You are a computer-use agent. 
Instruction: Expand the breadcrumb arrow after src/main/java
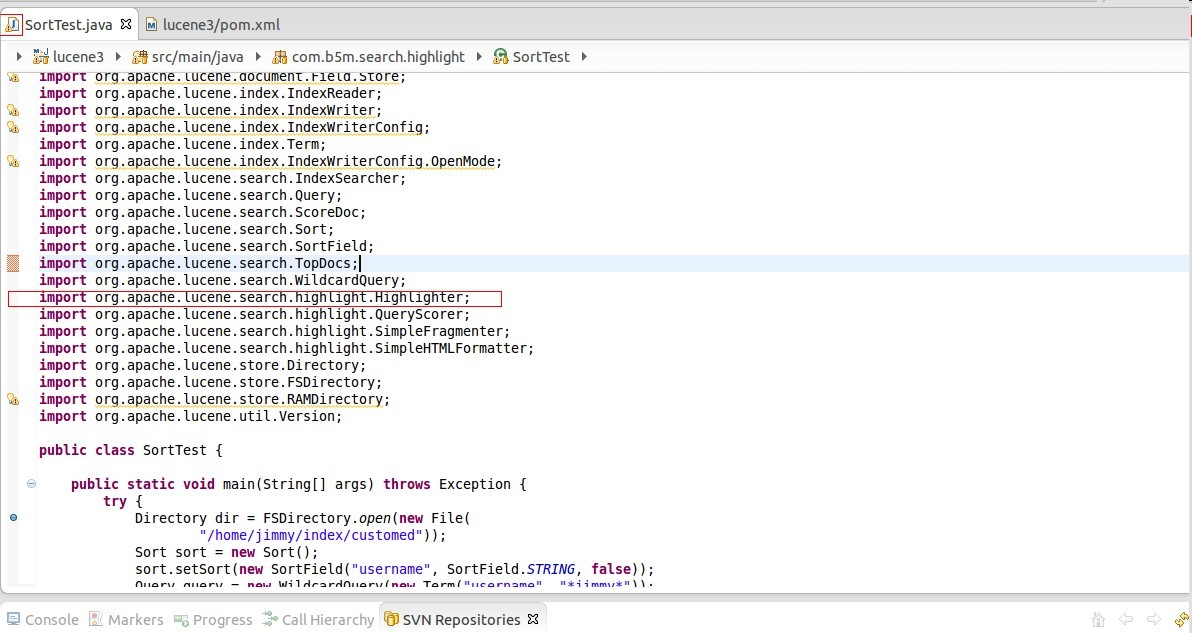(x=258, y=56)
